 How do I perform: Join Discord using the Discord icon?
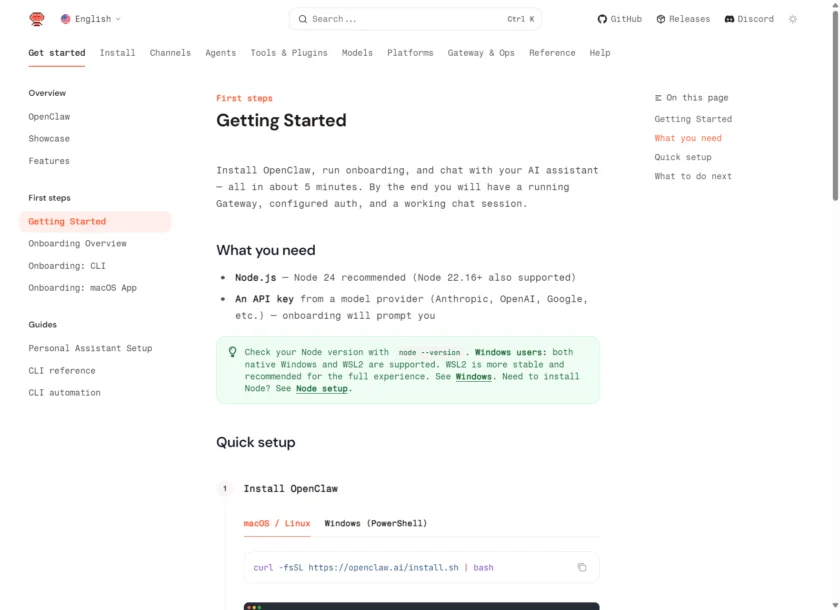(728, 18)
